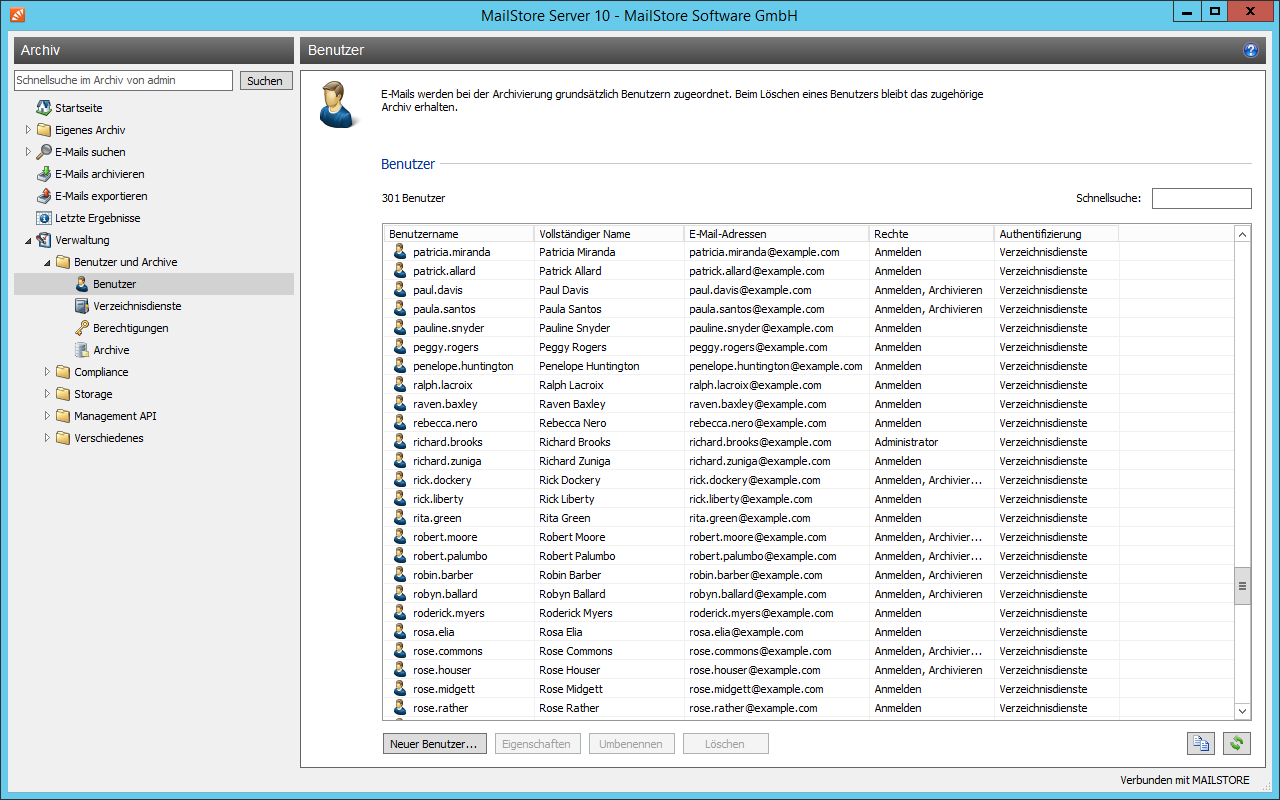The height and width of the screenshot is (800, 1280).
Task: Click the Management API folder icon
Action: pyautogui.click(x=62, y=416)
